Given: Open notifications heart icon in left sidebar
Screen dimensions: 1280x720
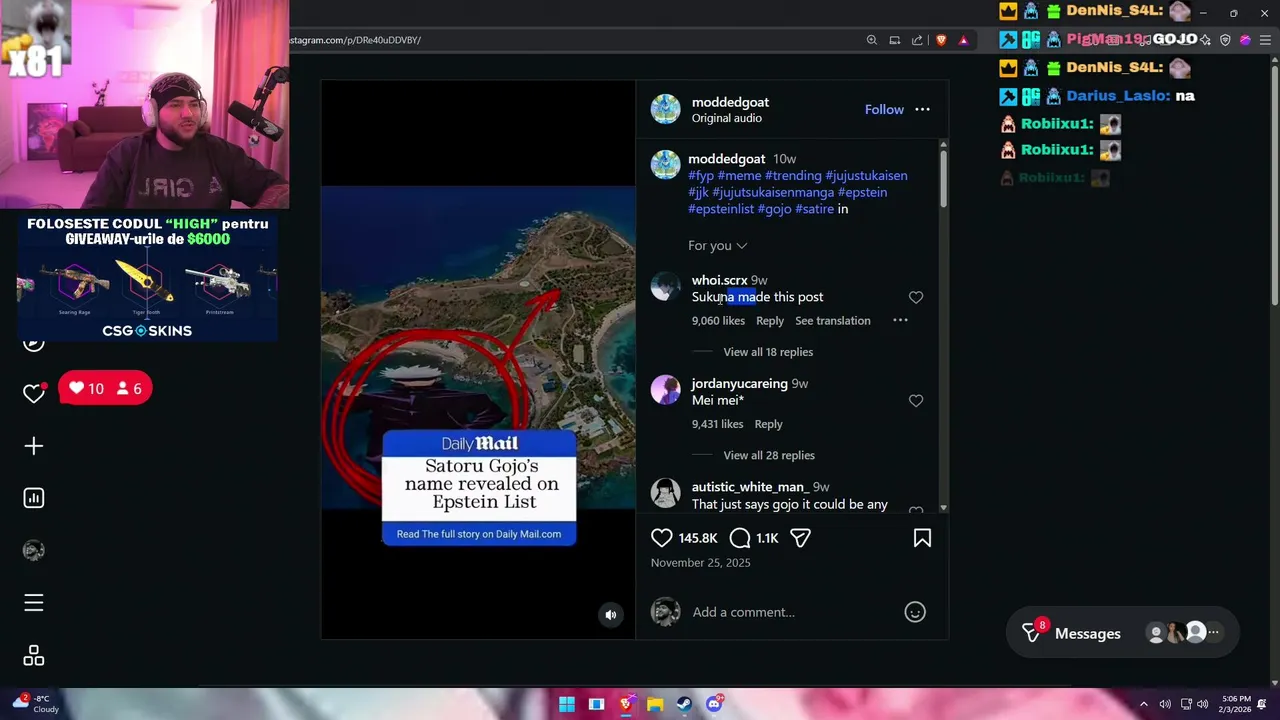Looking at the screenshot, I should click(x=34, y=393).
